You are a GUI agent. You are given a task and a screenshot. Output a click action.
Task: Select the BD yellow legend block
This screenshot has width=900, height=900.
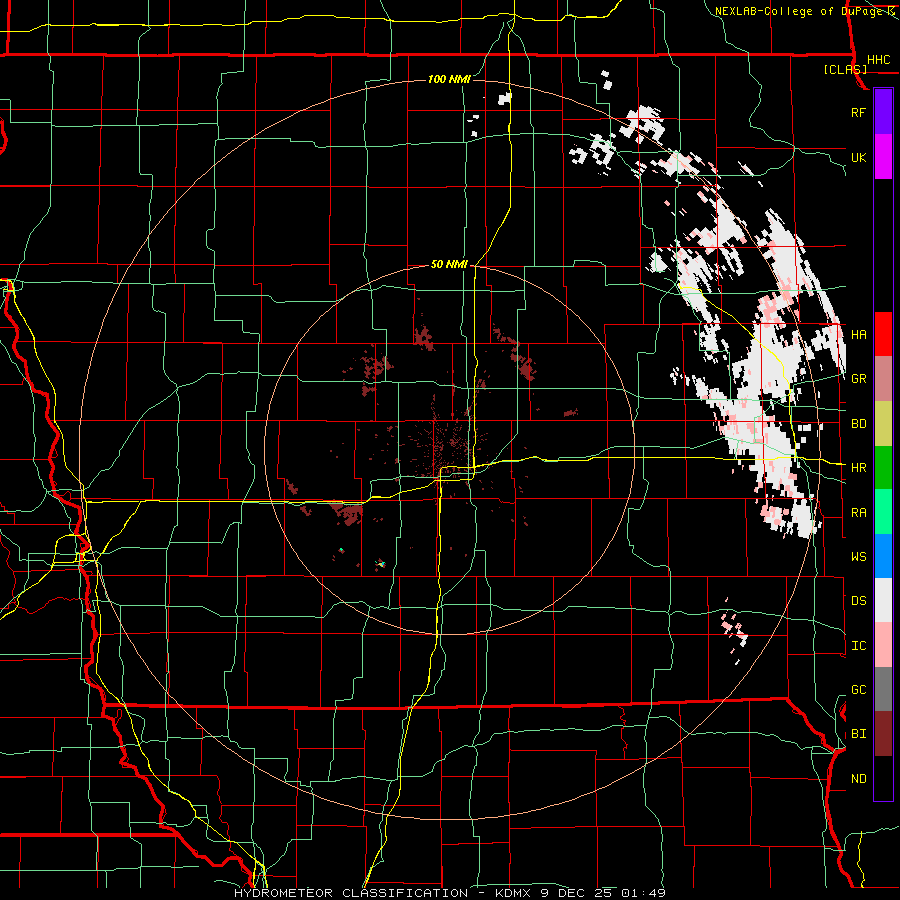(x=883, y=424)
